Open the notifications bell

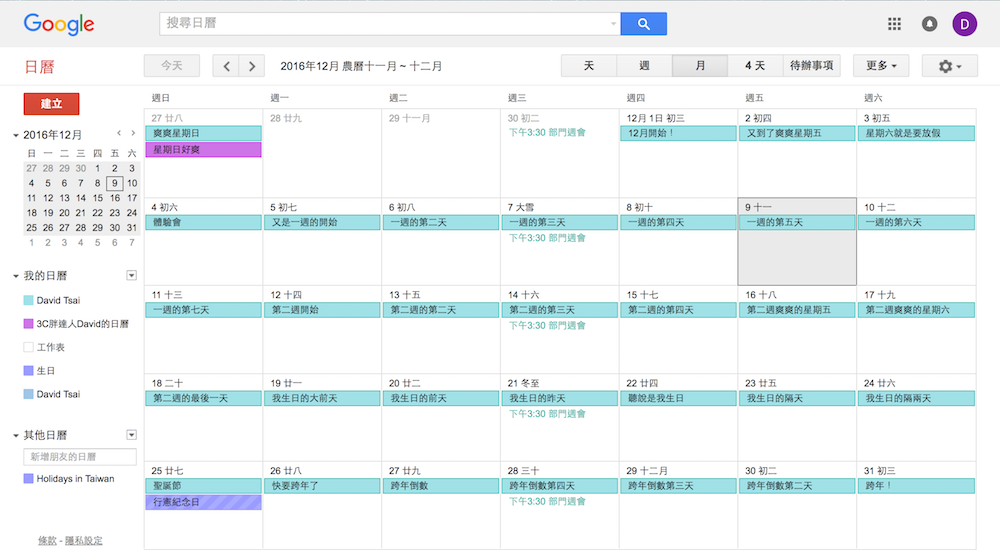coord(929,24)
